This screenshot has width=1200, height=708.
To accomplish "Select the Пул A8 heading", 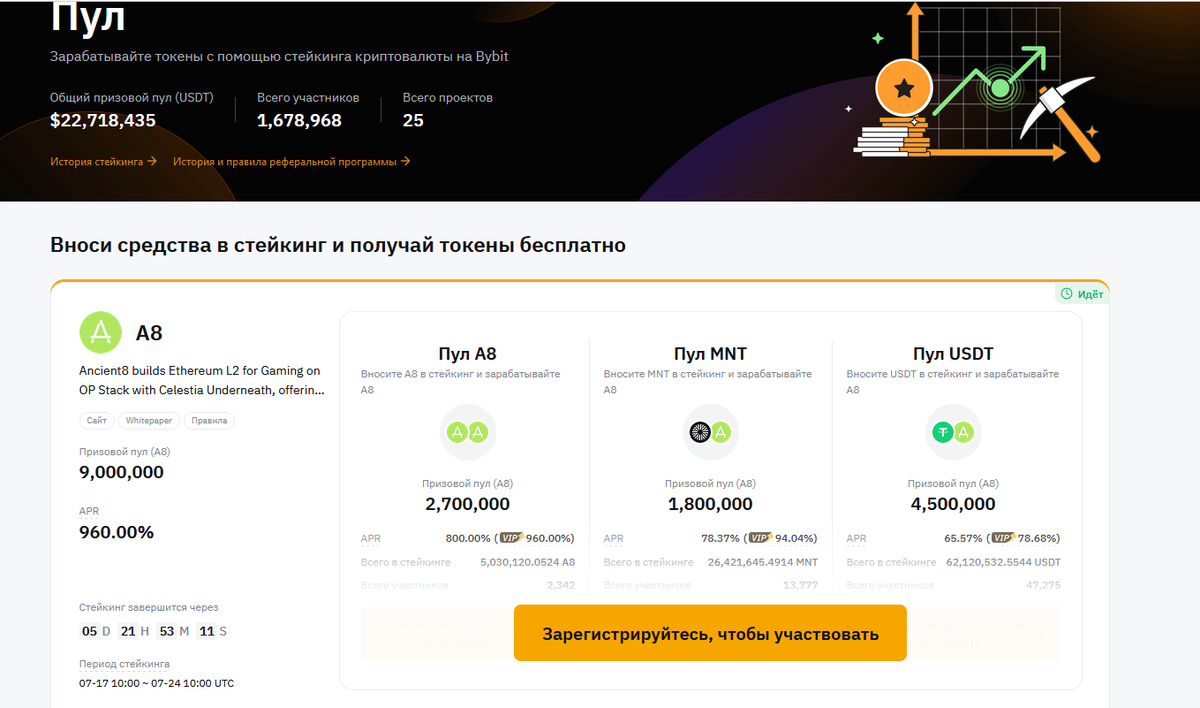I will 467,354.
